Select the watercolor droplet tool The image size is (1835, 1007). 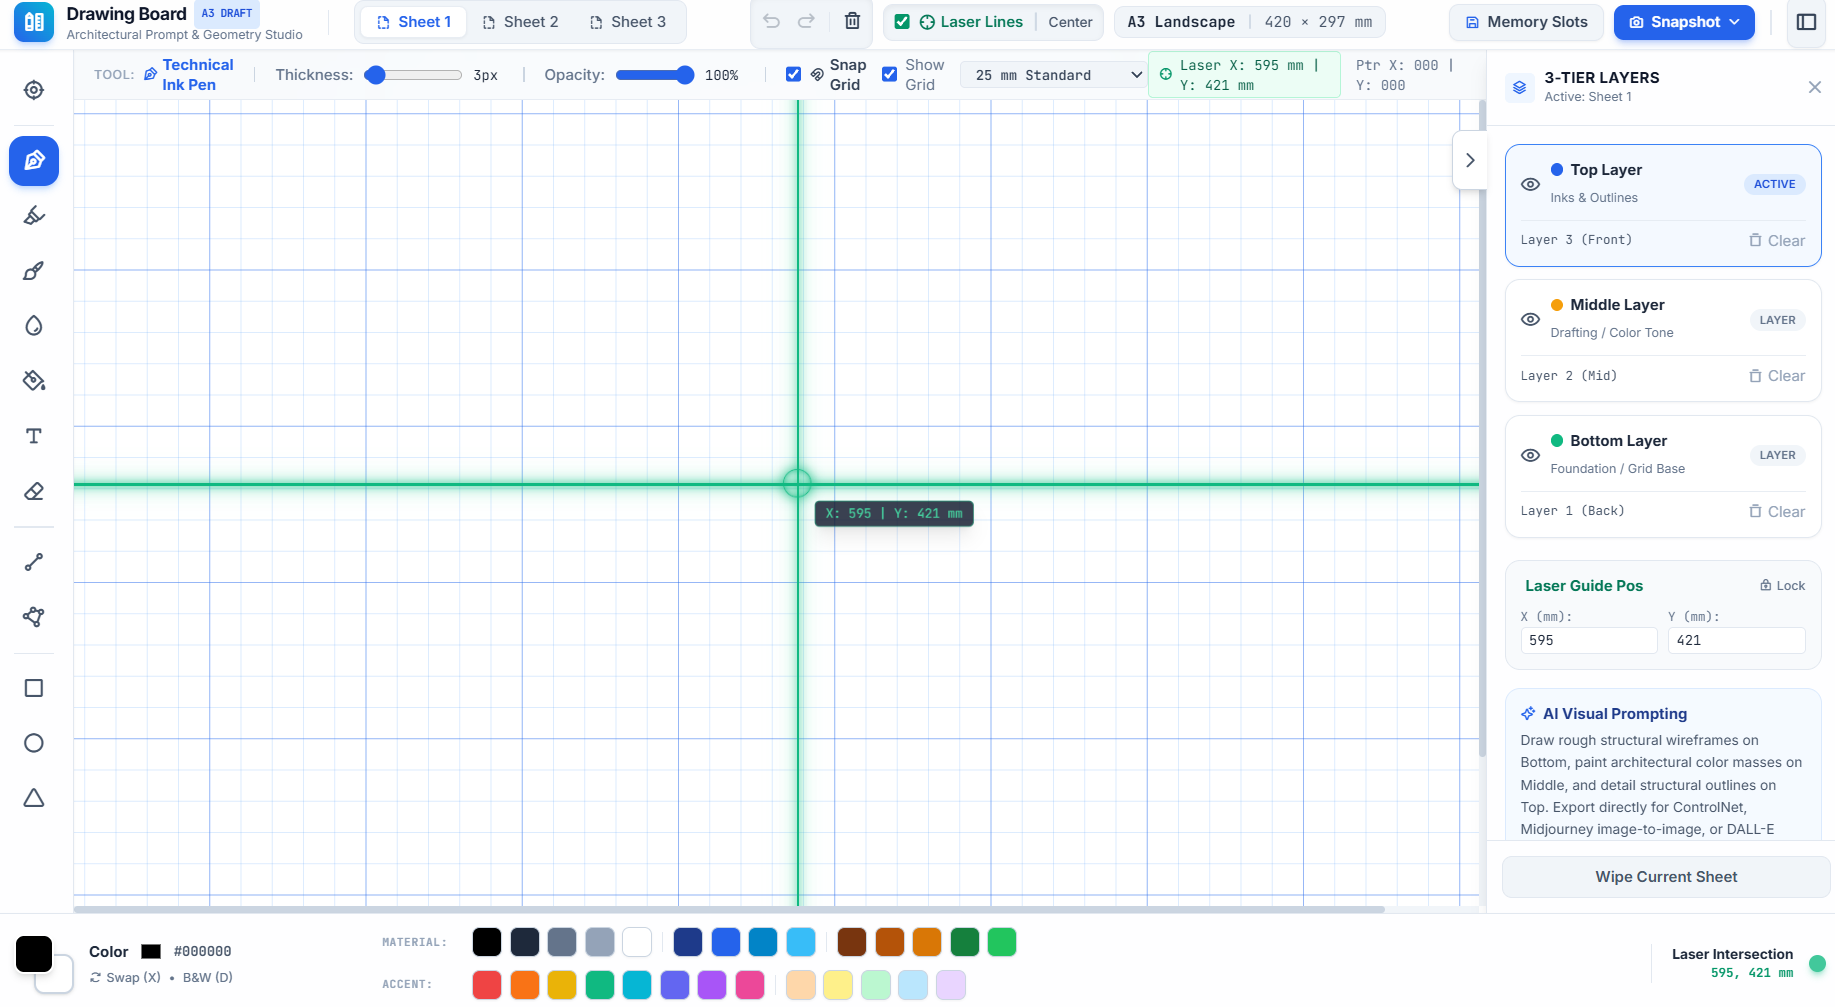[34, 326]
